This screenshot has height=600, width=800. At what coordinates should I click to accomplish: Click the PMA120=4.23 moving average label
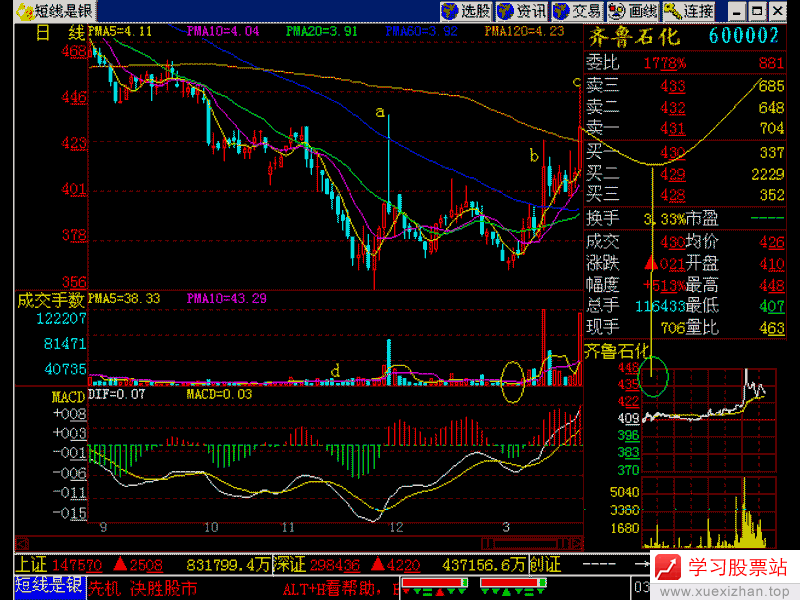tap(524, 31)
